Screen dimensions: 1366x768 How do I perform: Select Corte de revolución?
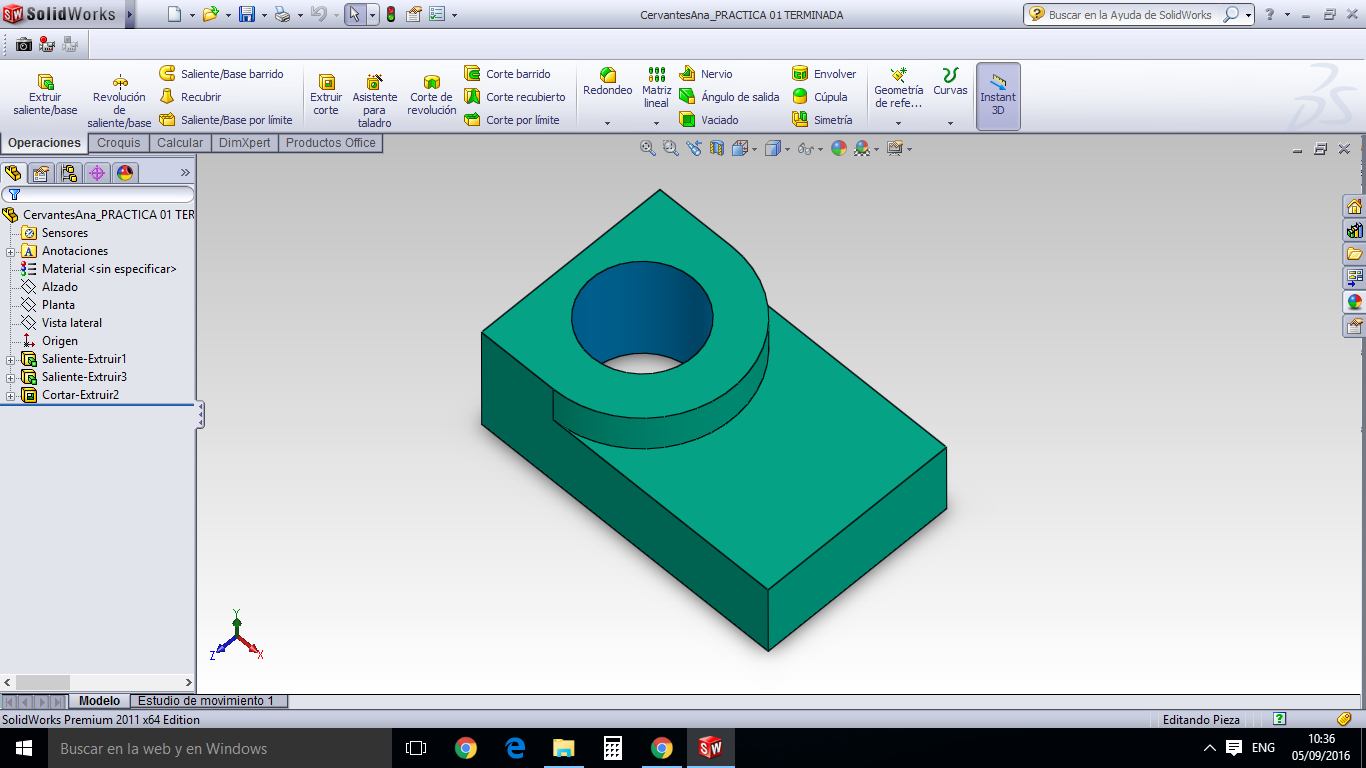431,95
